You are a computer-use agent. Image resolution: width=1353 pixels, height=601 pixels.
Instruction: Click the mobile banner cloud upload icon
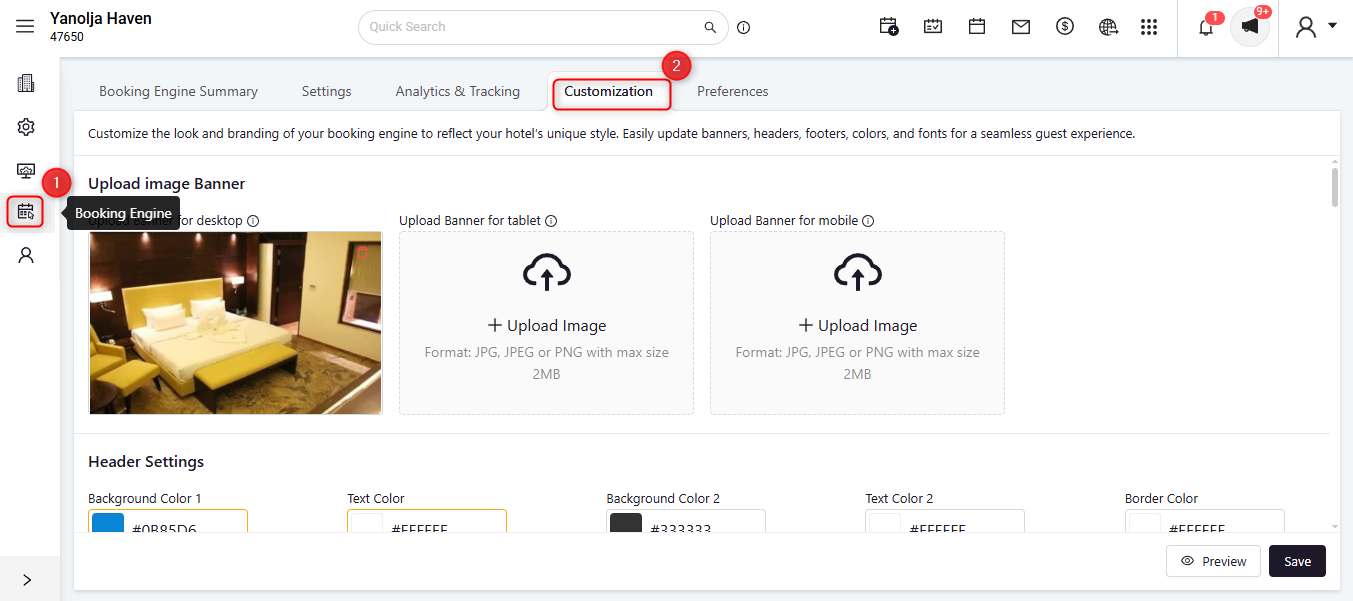coord(857,272)
